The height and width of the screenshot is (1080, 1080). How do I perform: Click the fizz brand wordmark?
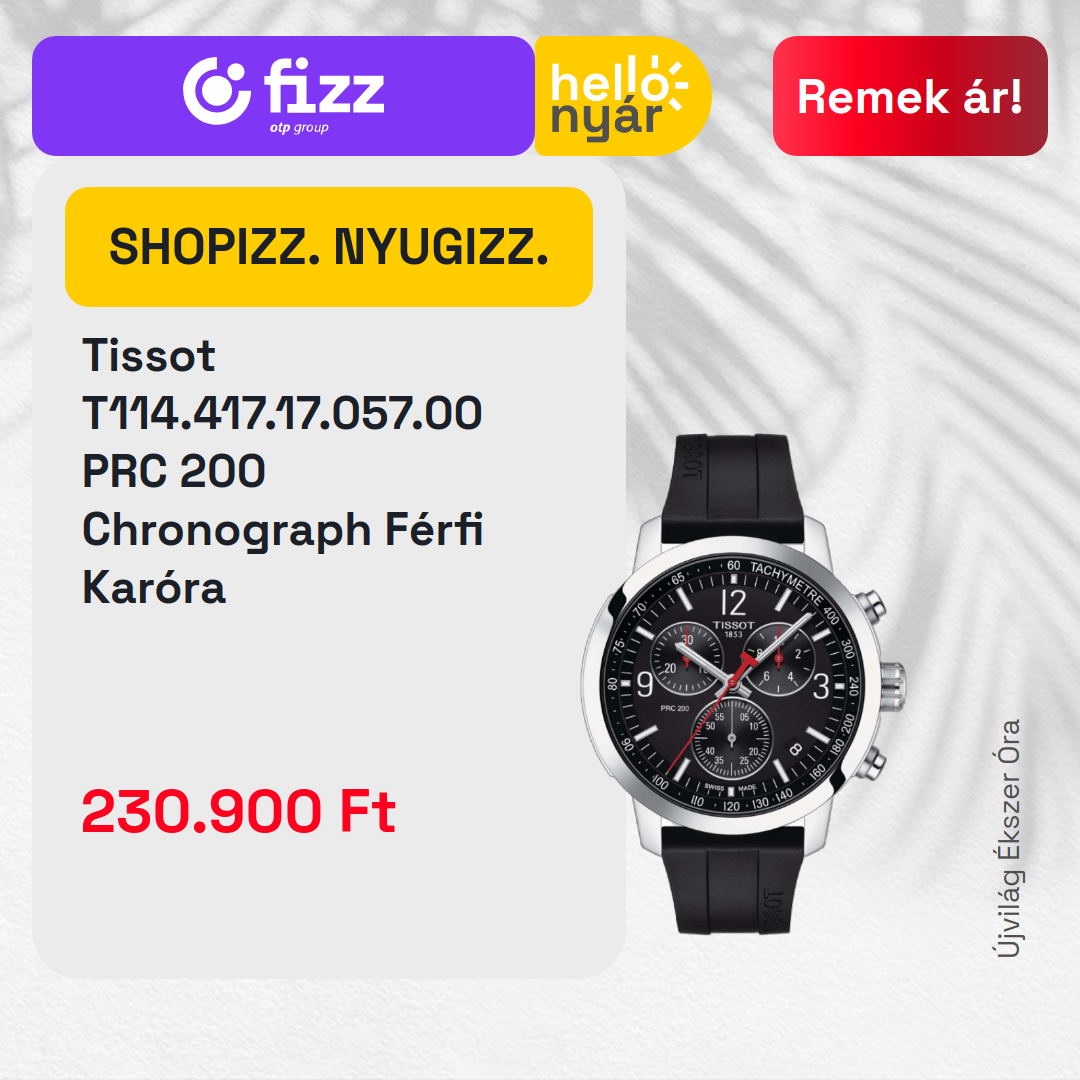click(324, 86)
